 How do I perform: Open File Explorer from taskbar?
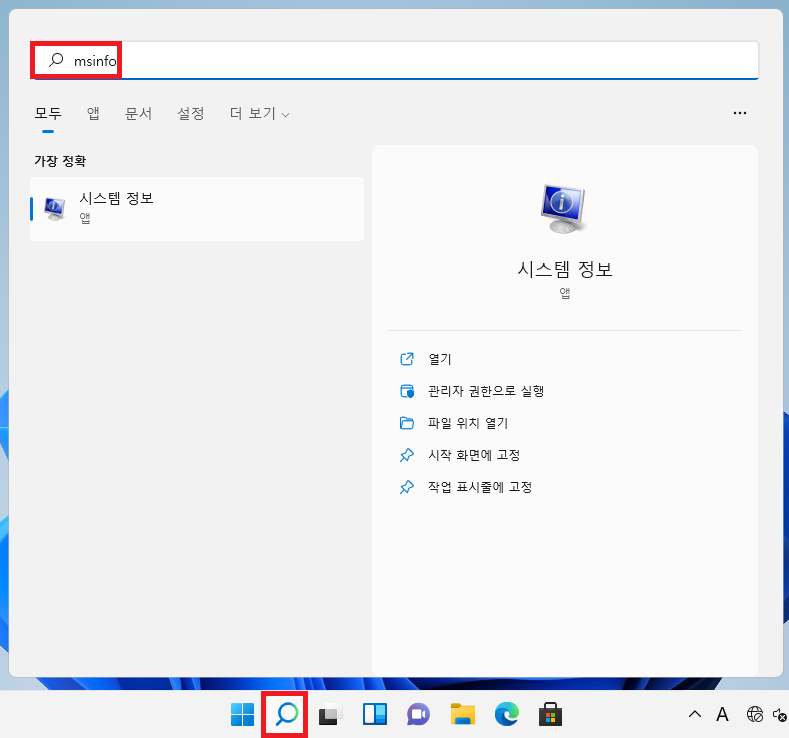pyautogui.click(x=463, y=714)
